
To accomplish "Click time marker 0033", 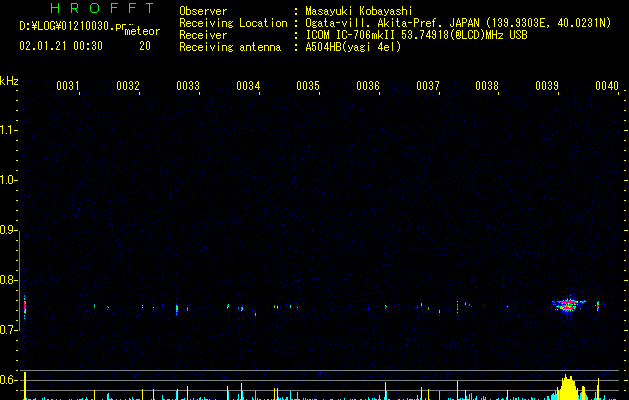I will click(x=188, y=86).
